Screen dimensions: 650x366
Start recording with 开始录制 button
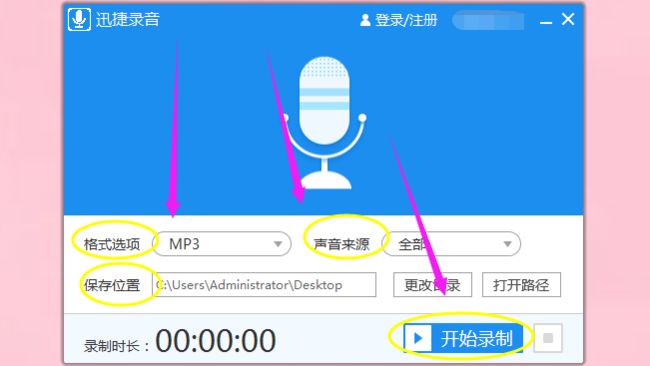[463, 338]
